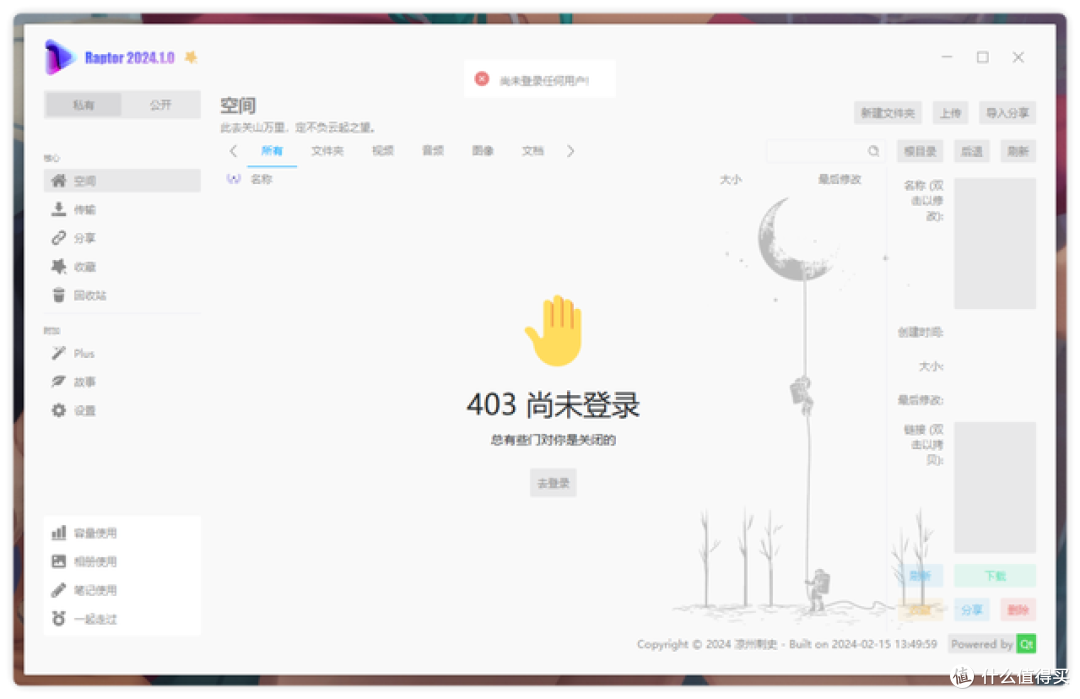The image size is (1080, 699).
Task: Select the 公开 public mode toggle
Action: [160, 105]
